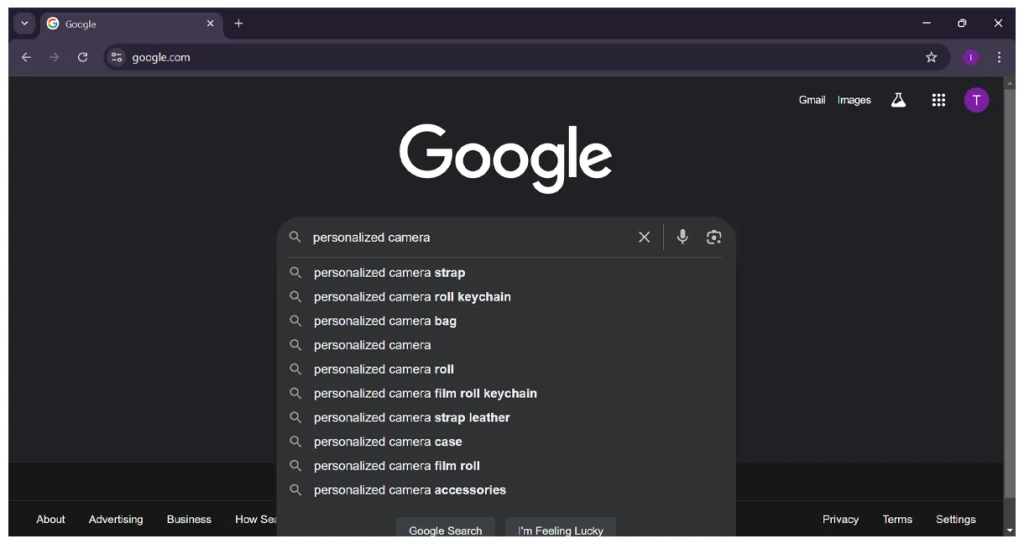Reload the current page

82,57
